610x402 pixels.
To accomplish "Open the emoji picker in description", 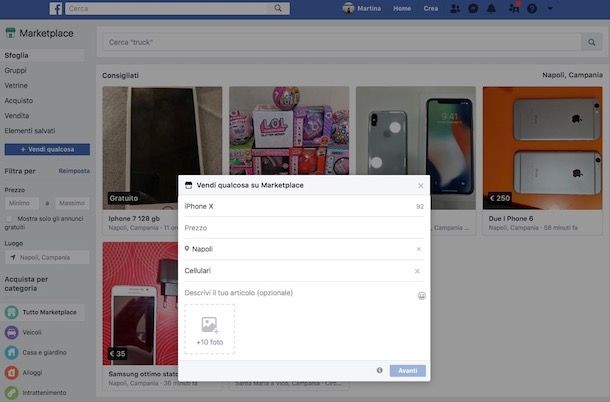I will 421,296.
